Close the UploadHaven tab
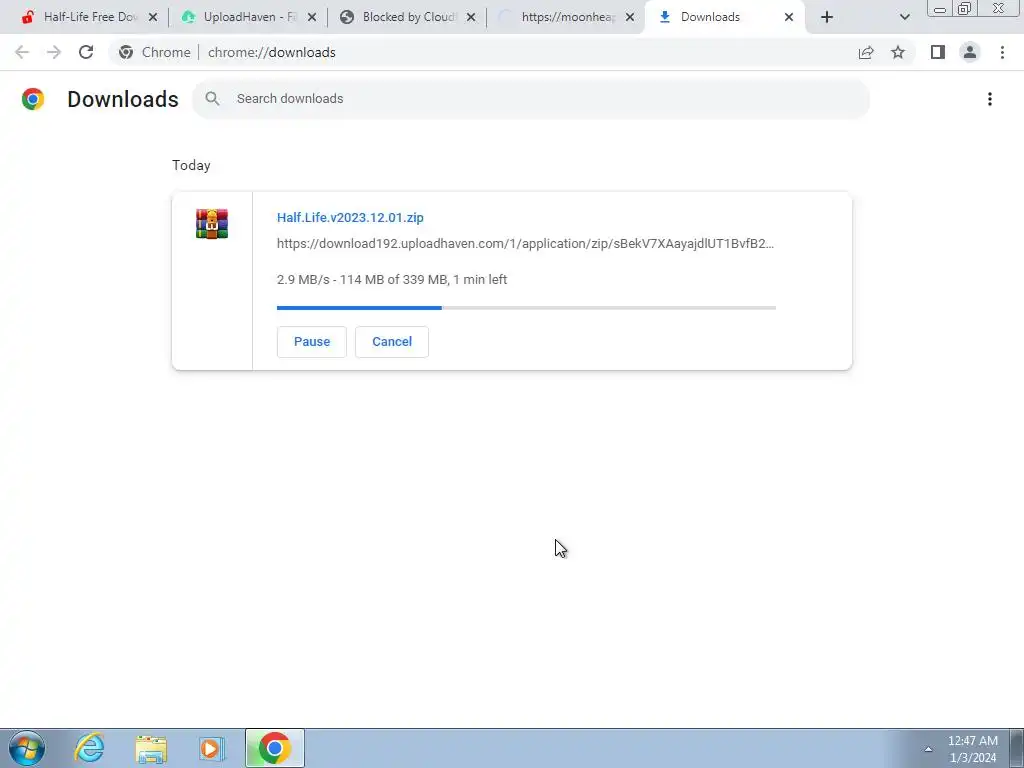Viewport: 1024px width, 768px height. [x=312, y=17]
